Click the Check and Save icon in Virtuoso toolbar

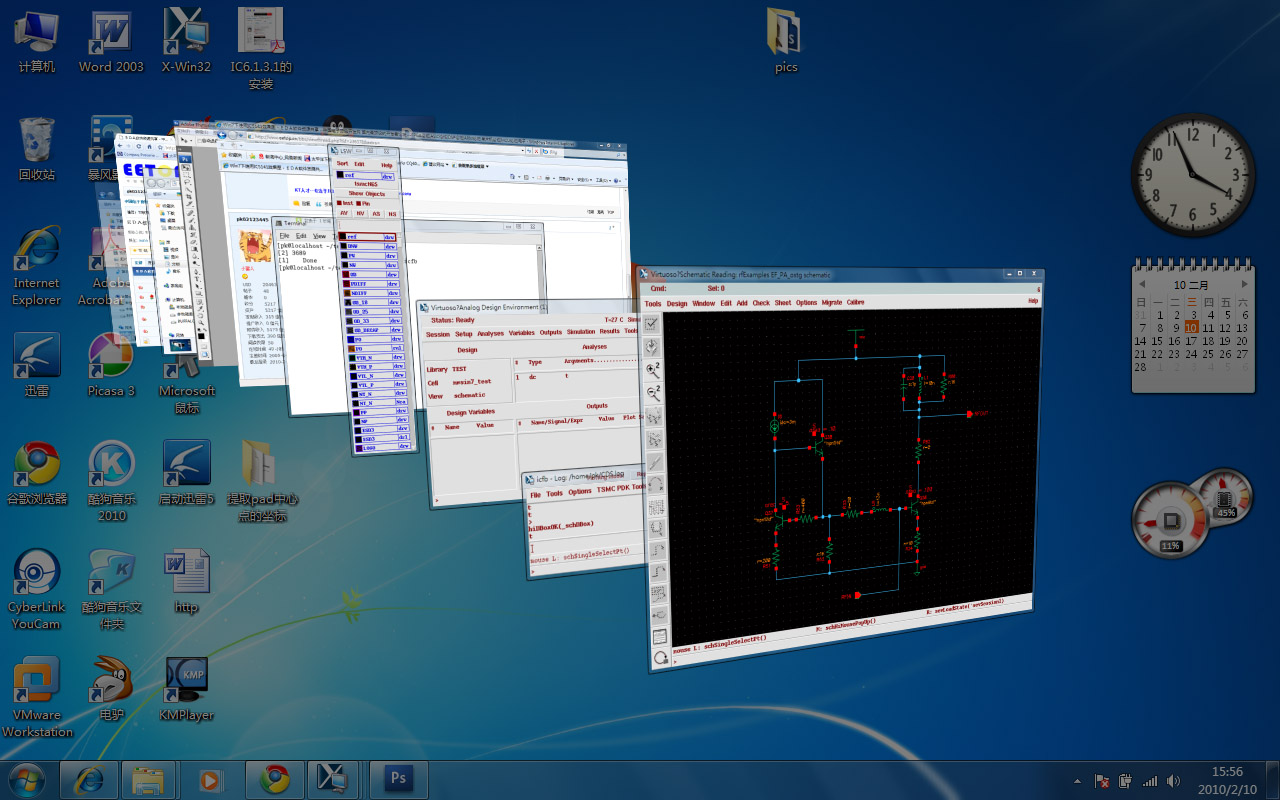coord(651,324)
